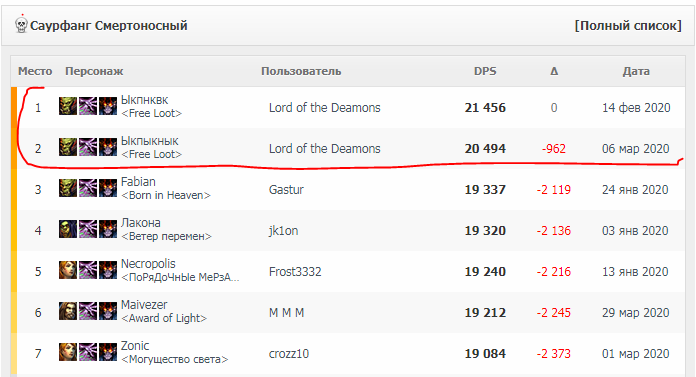Open the Fabian character link
The width and height of the screenshot is (696, 377).
click(x=138, y=182)
